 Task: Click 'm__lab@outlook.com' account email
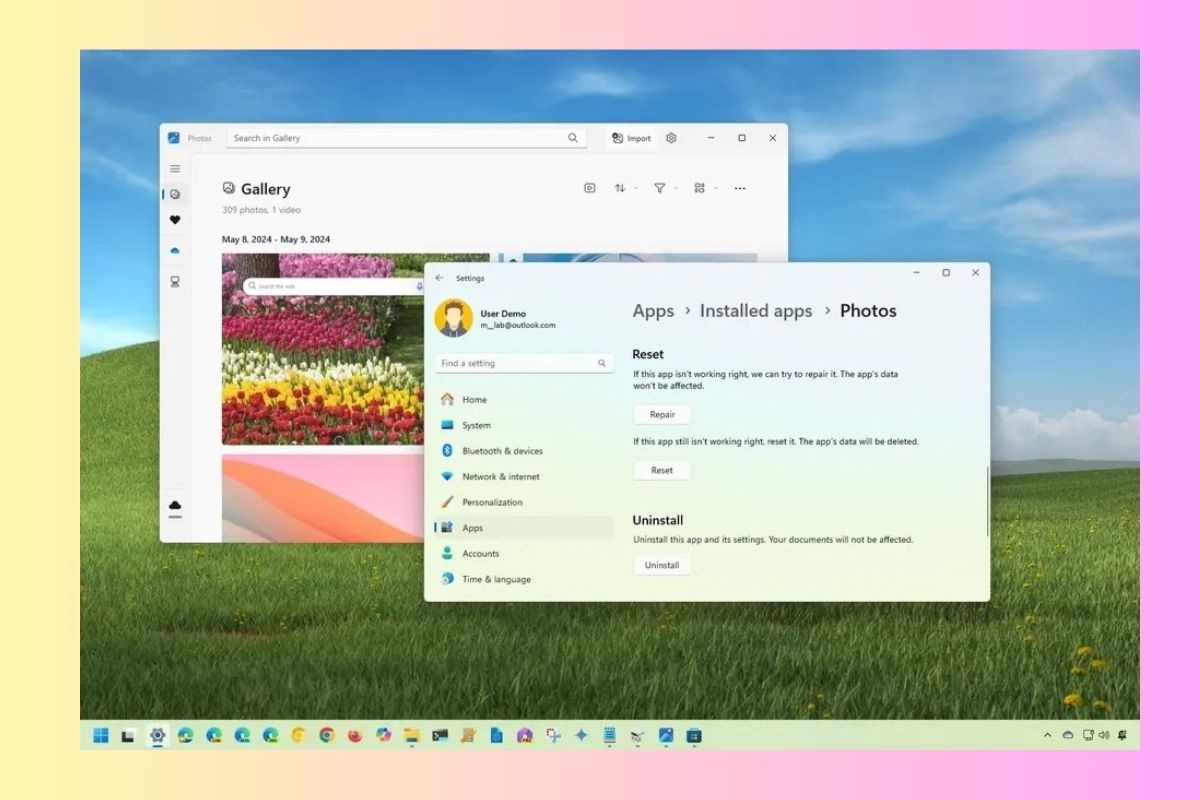(x=518, y=325)
